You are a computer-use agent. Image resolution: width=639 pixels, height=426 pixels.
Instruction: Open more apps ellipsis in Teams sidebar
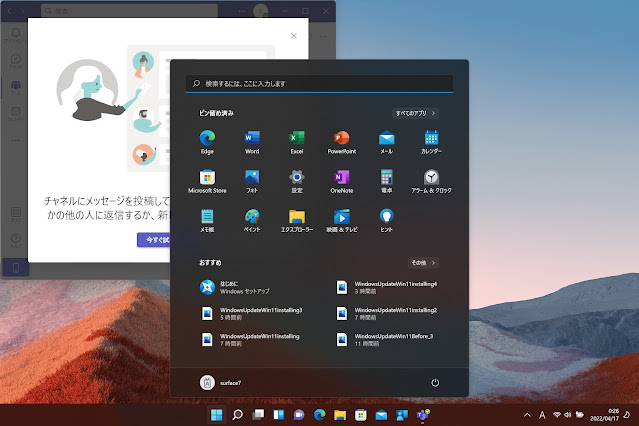[15, 140]
